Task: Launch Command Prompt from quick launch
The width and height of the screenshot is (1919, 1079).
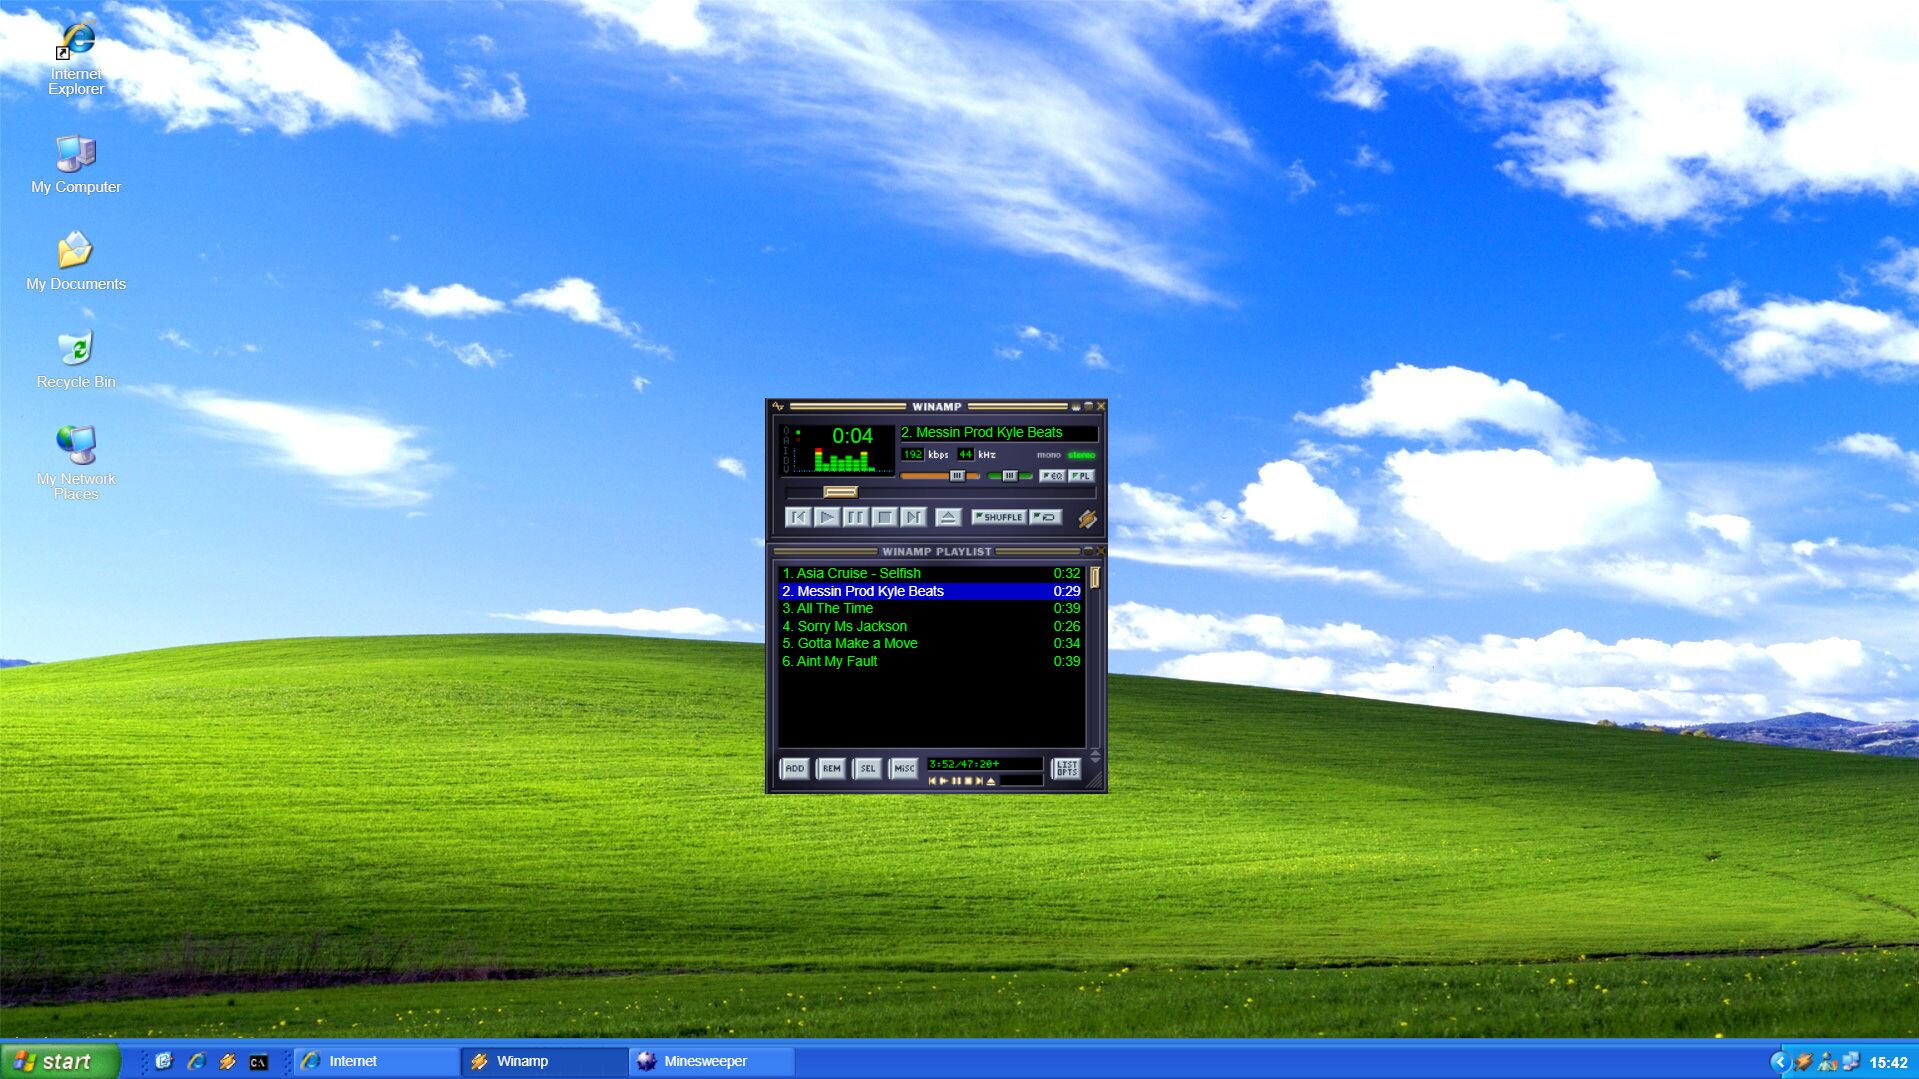Action: pyautogui.click(x=259, y=1062)
